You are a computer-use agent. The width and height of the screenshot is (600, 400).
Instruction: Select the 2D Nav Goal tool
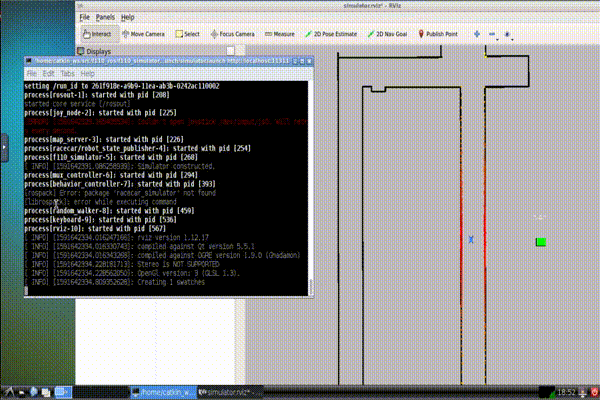coord(387,34)
